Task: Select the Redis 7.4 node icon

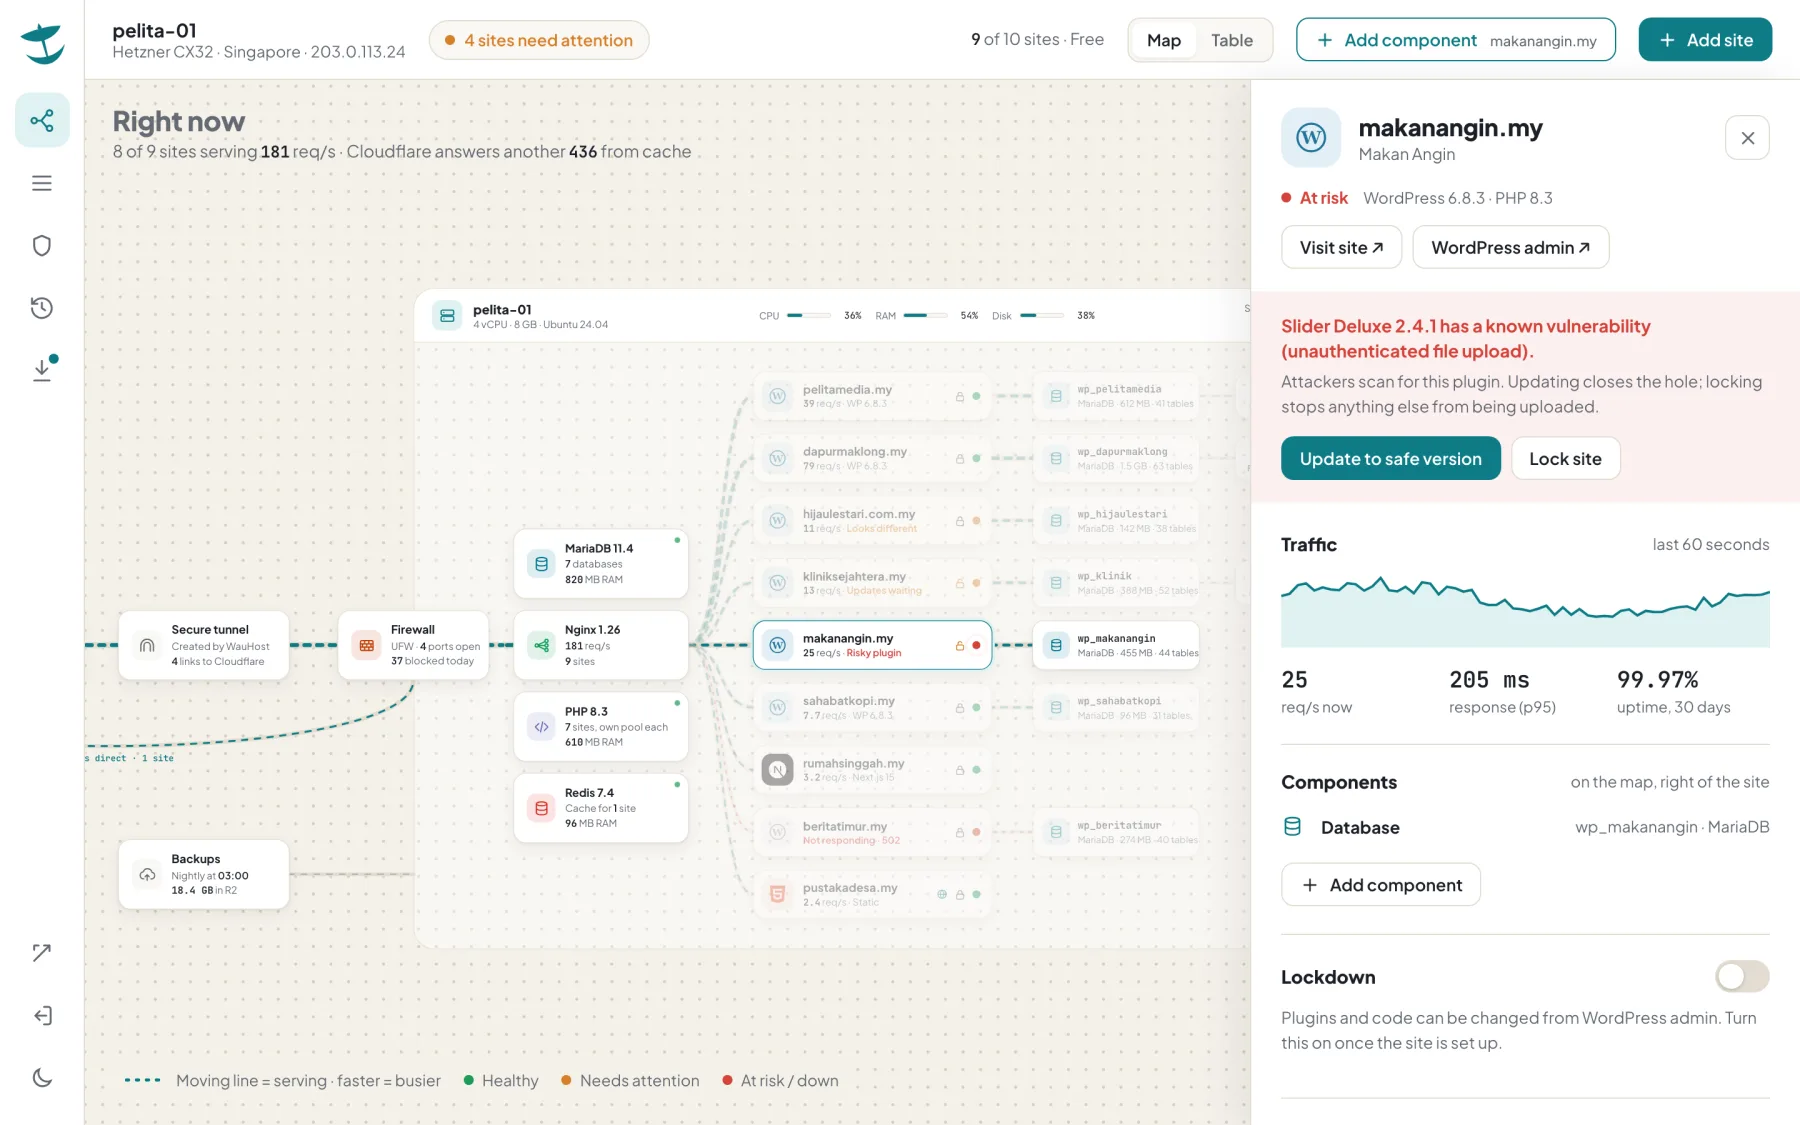Action: (x=541, y=808)
